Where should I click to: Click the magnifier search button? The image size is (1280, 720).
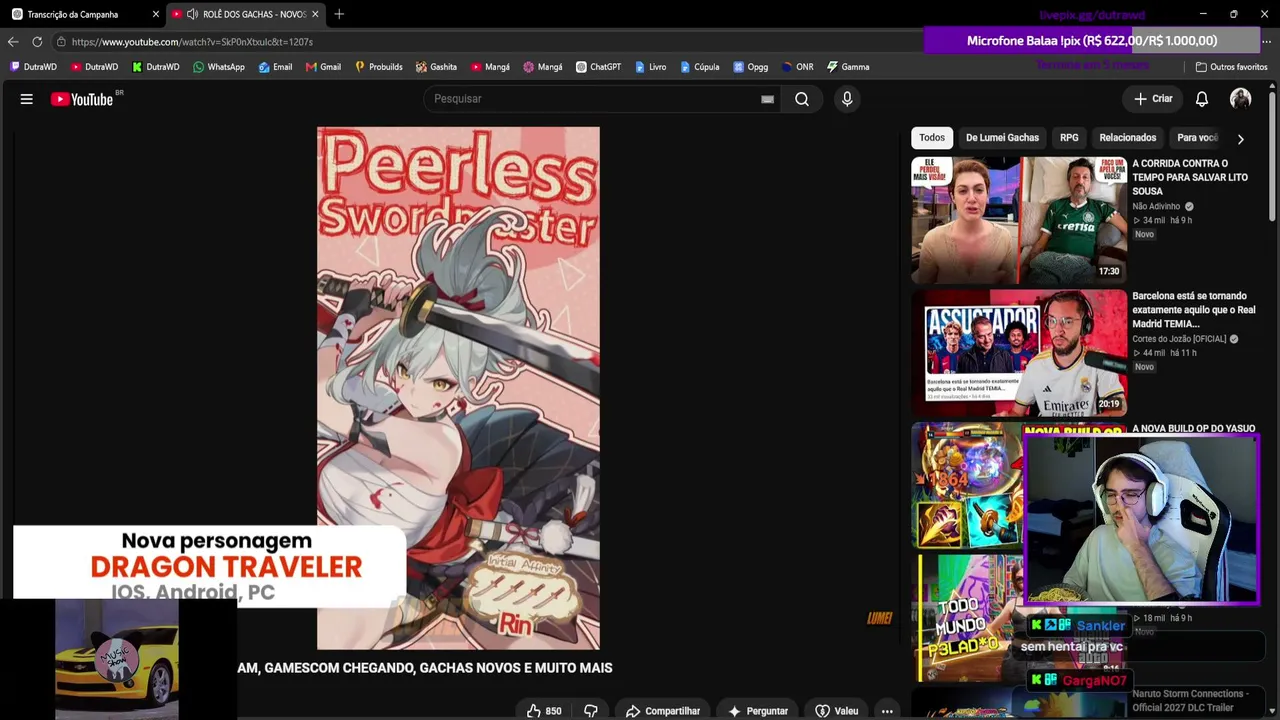tap(802, 99)
